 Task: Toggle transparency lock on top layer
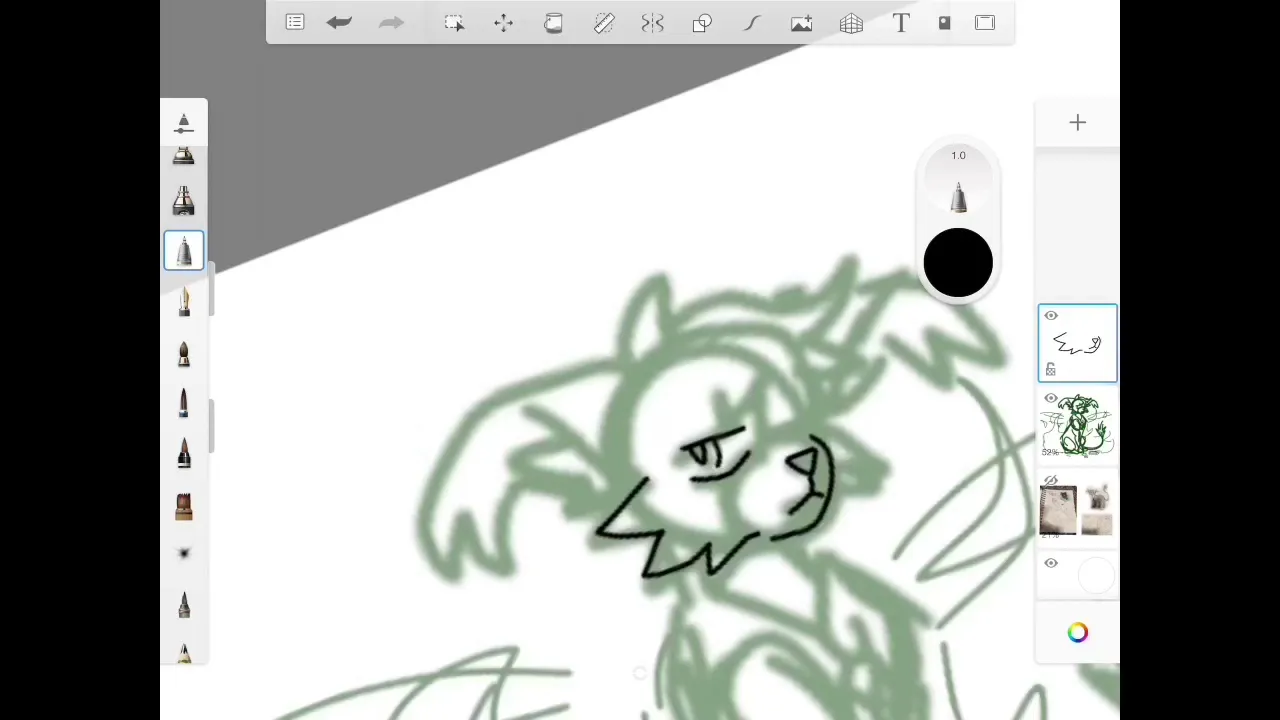click(x=1050, y=371)
